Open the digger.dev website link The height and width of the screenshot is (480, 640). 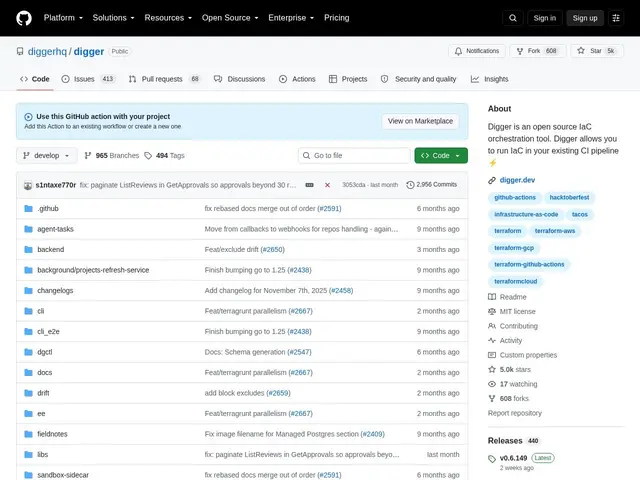[x=517, y=180]
